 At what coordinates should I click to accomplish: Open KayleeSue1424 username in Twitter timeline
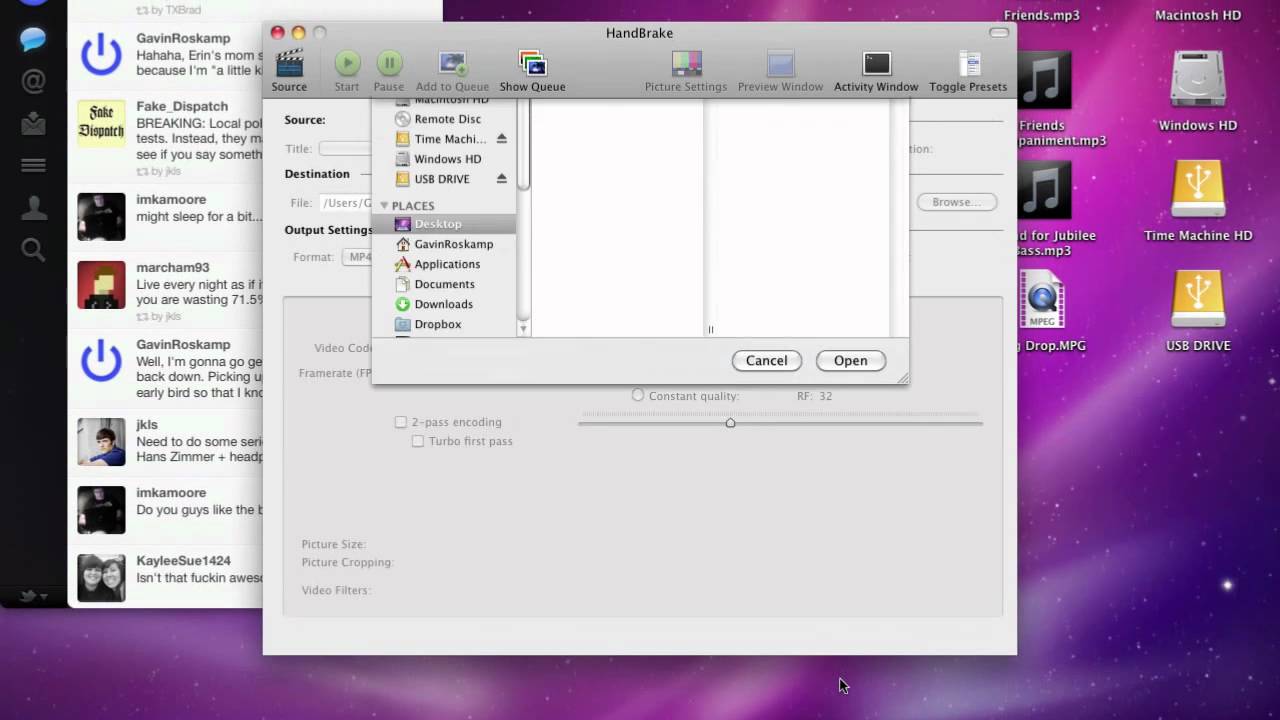[x=183, y=561]
